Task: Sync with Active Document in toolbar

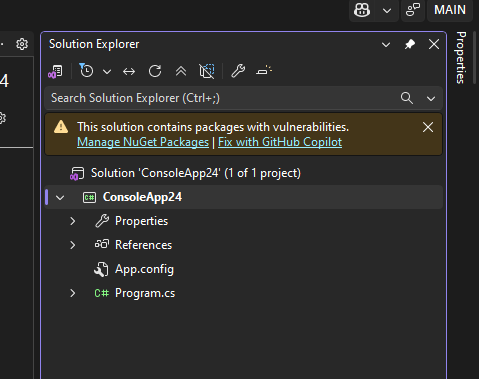Action: tap(129, 71)
